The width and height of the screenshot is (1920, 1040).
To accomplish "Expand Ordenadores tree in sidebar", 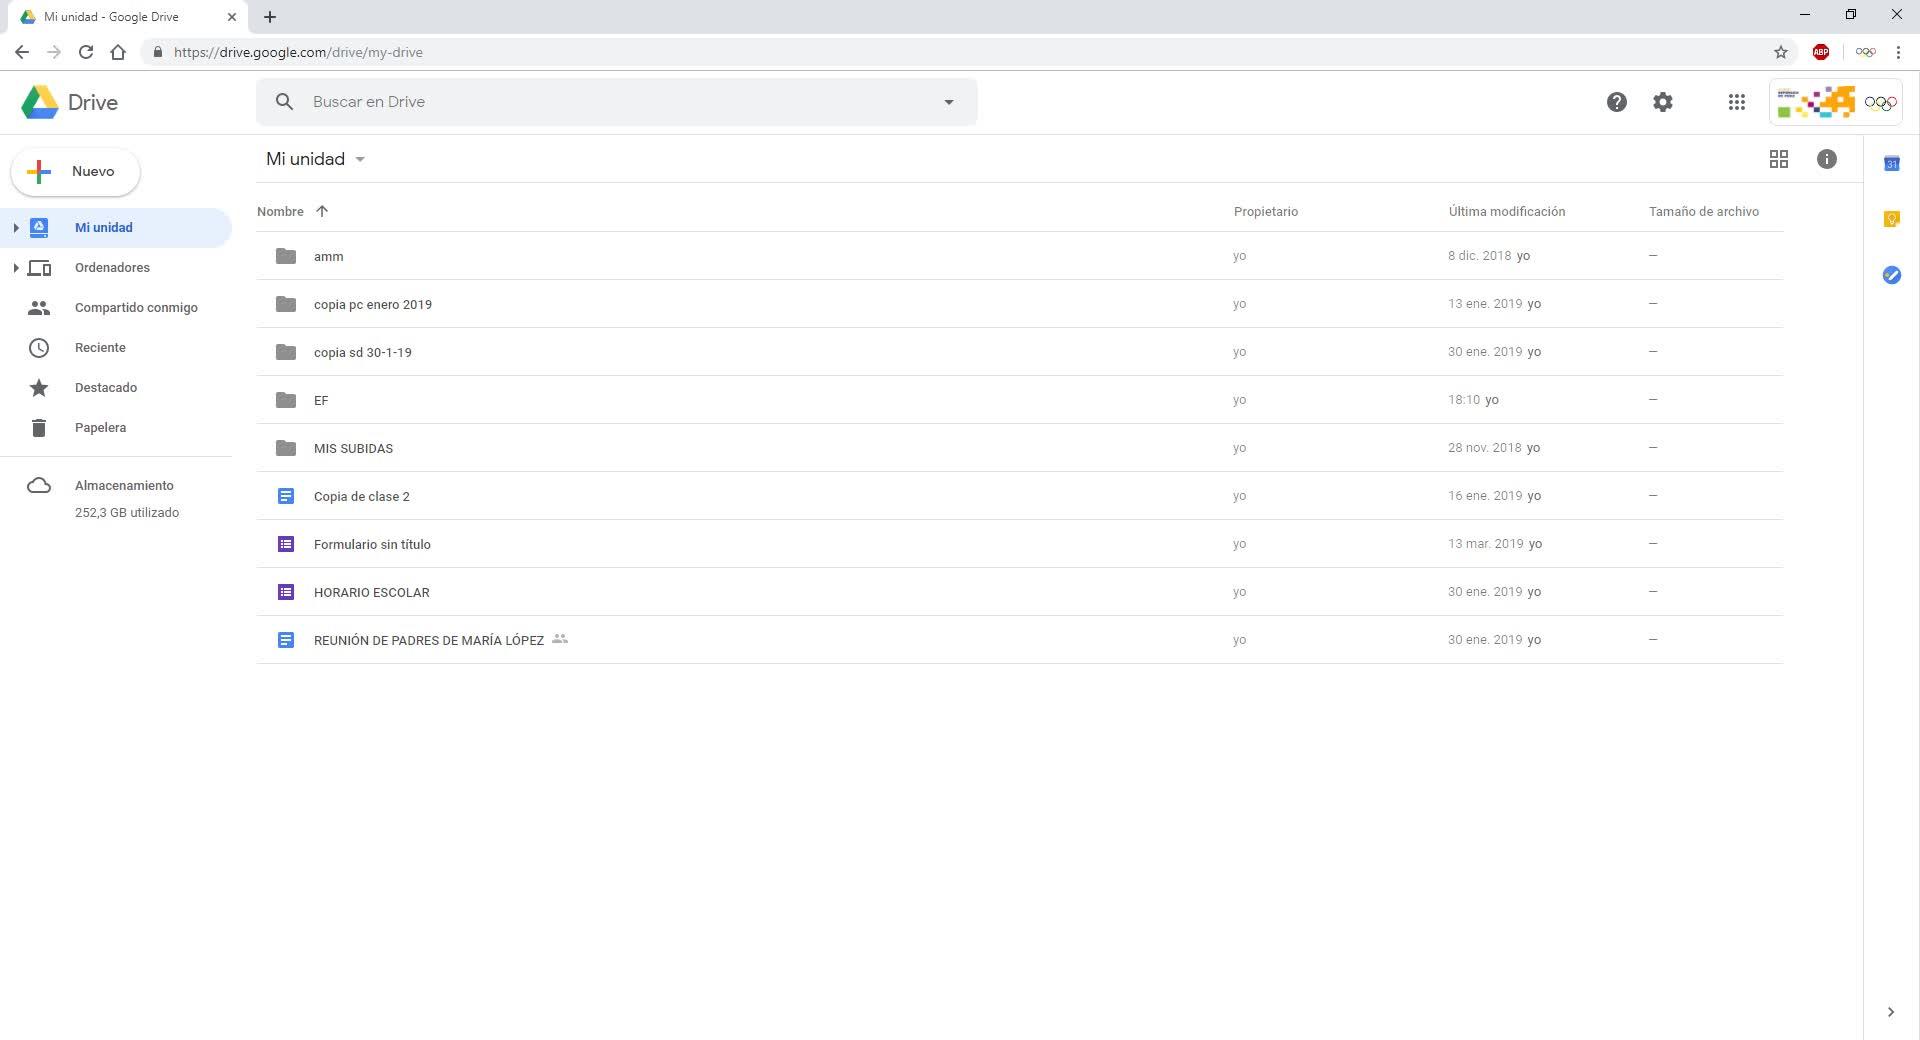I will 16,268.
